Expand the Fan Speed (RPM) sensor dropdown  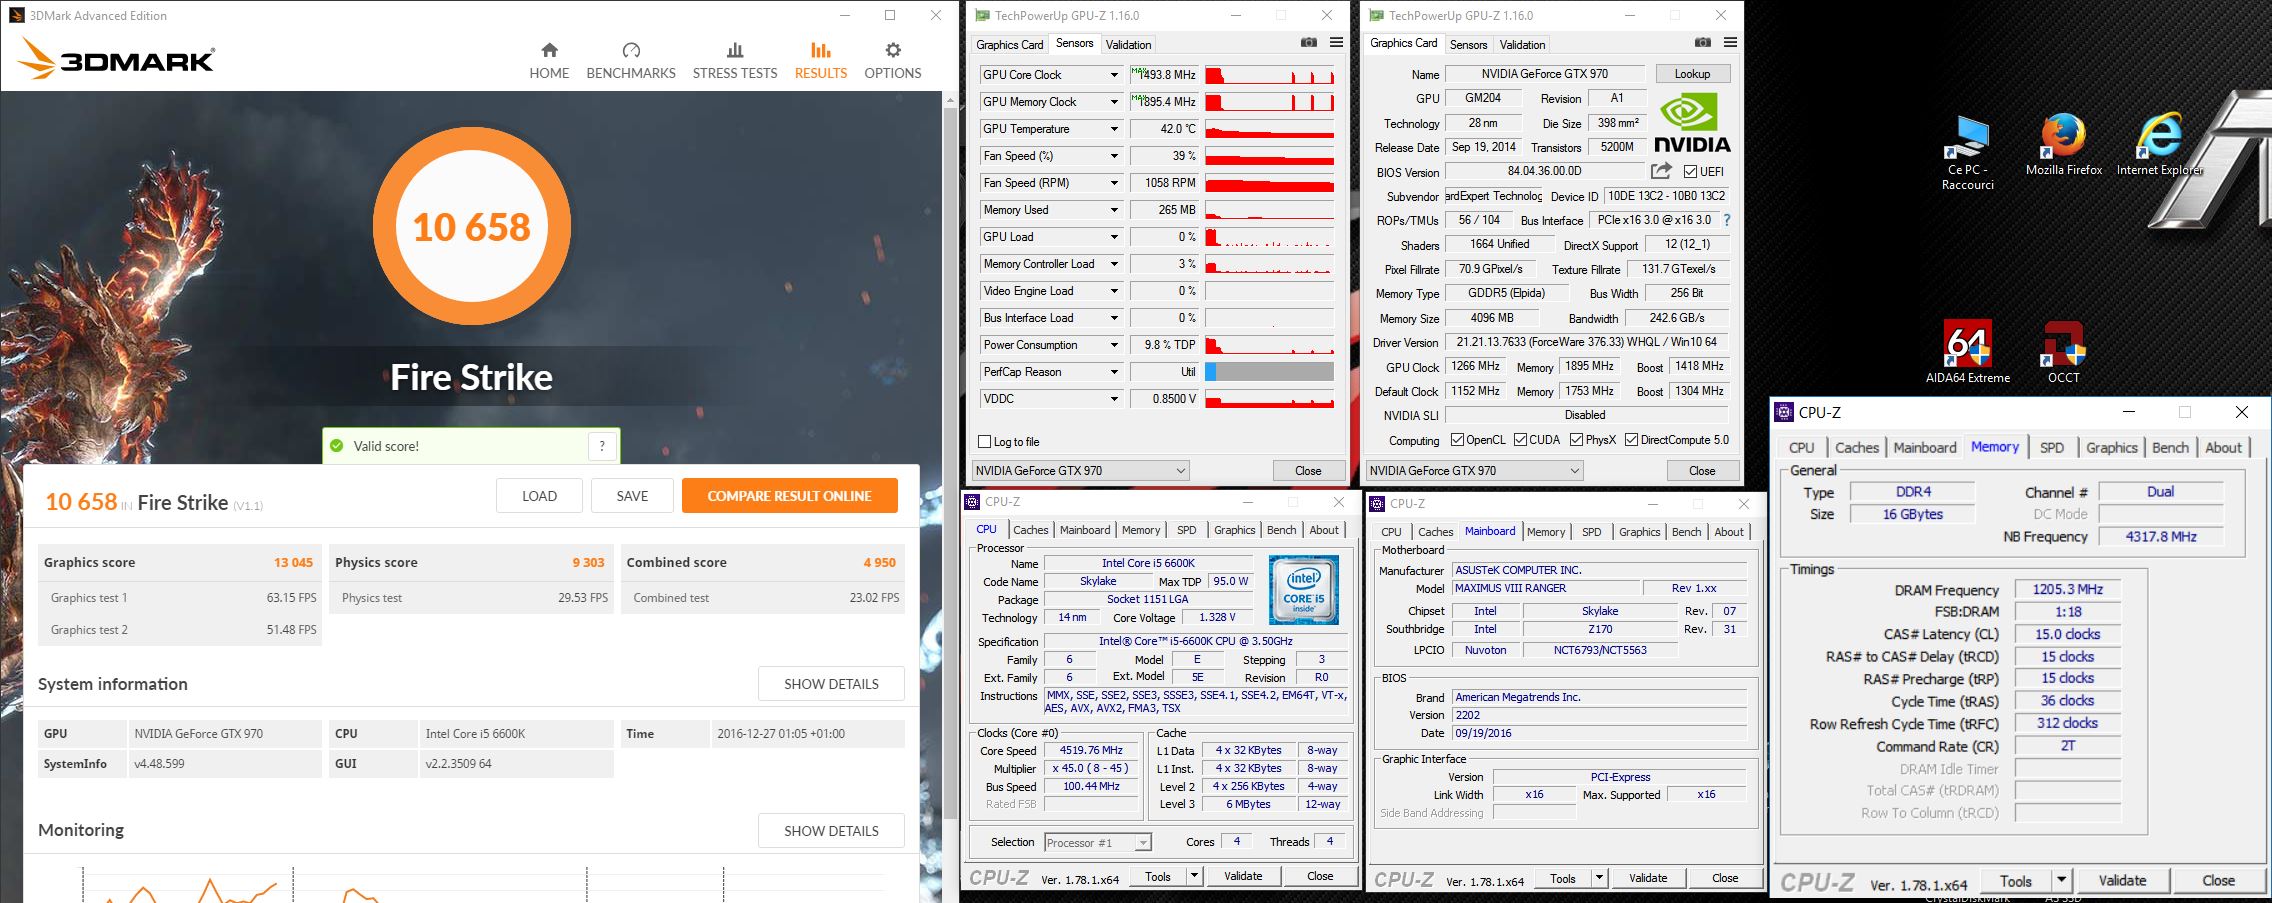point(1114,183)
